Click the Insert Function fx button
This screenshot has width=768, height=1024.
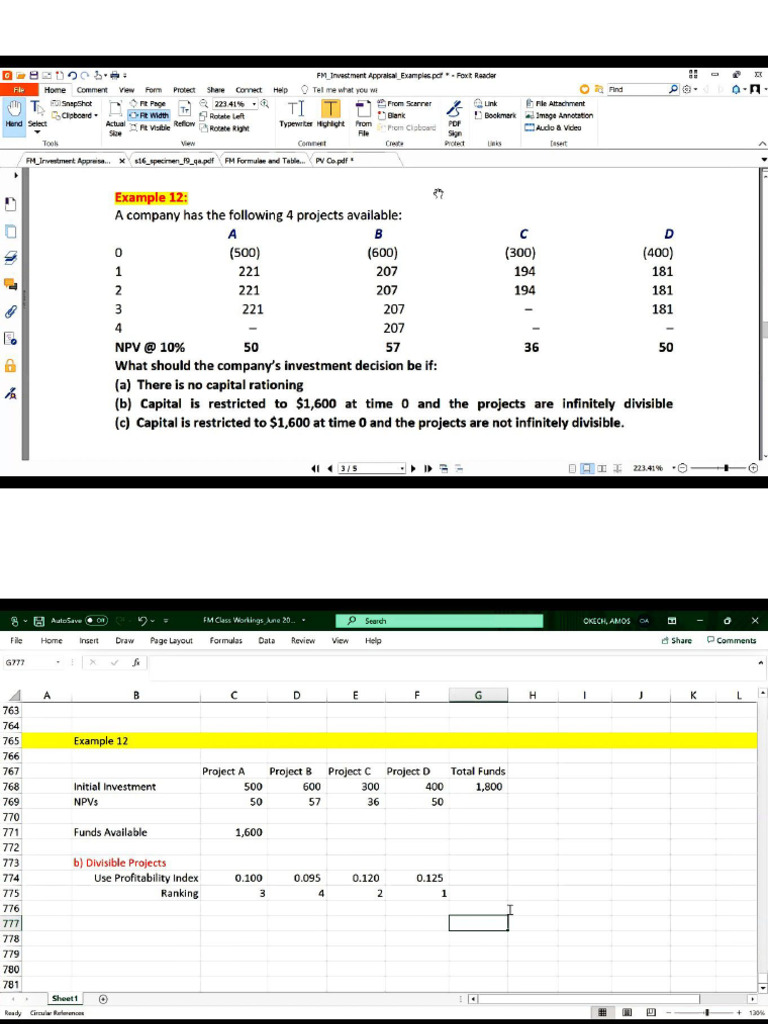coord(136,662)
